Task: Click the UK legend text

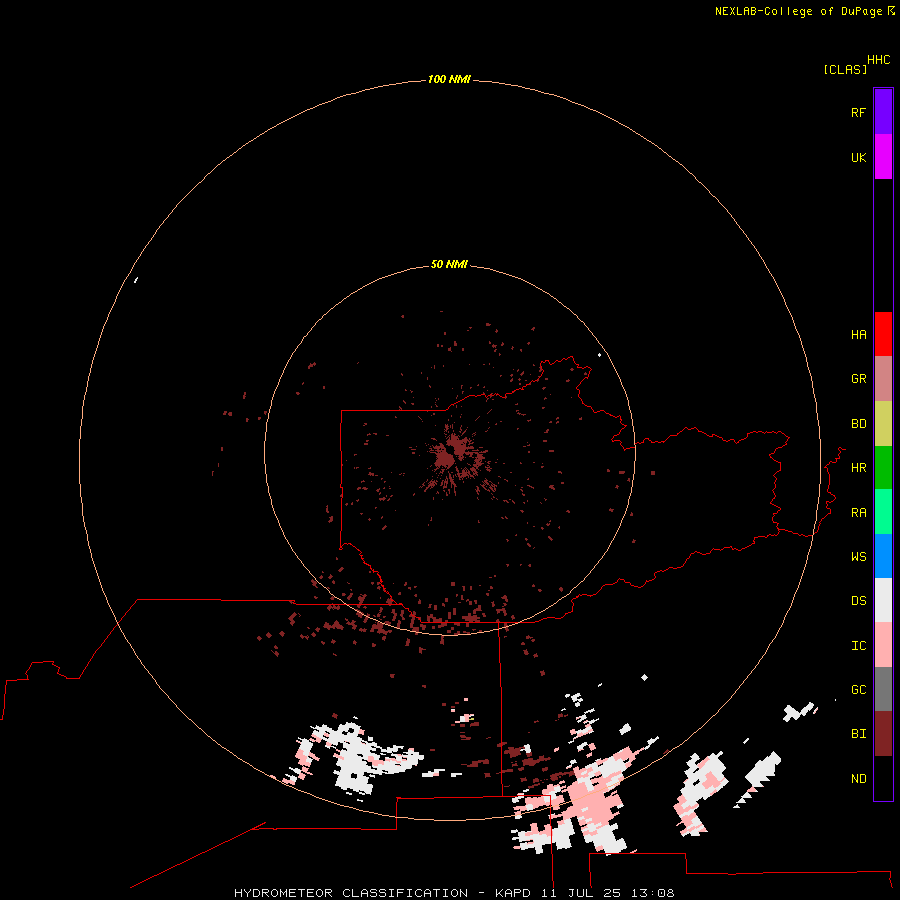Action: tap(858, 157)
